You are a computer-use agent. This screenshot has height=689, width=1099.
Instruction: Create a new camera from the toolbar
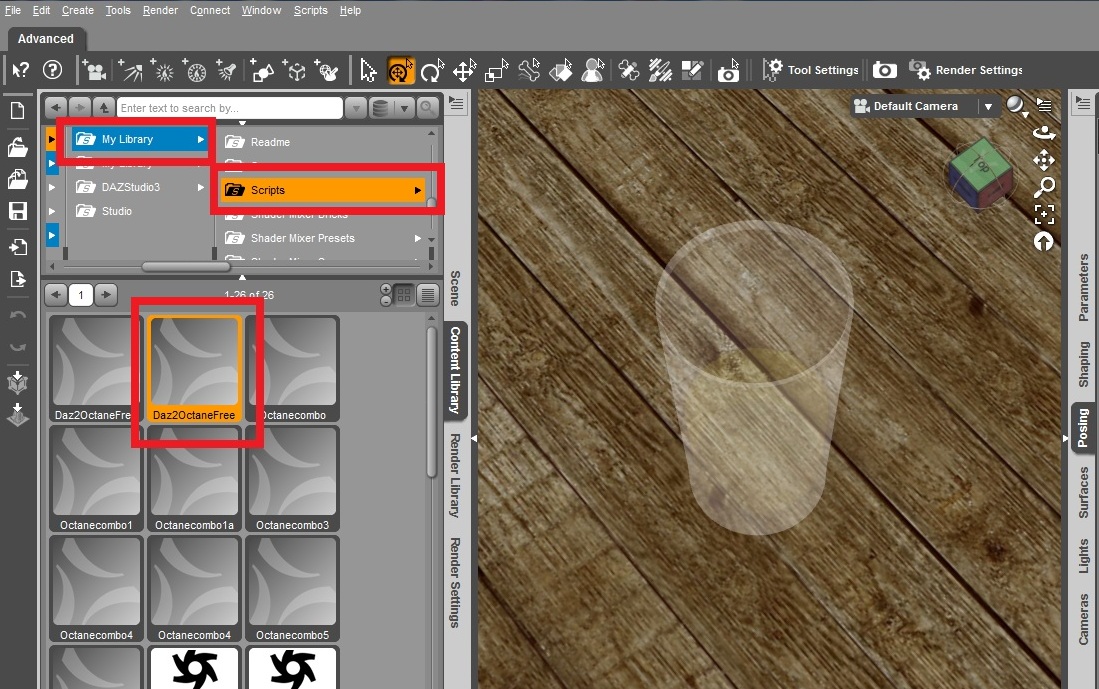[x=94, y=70]
